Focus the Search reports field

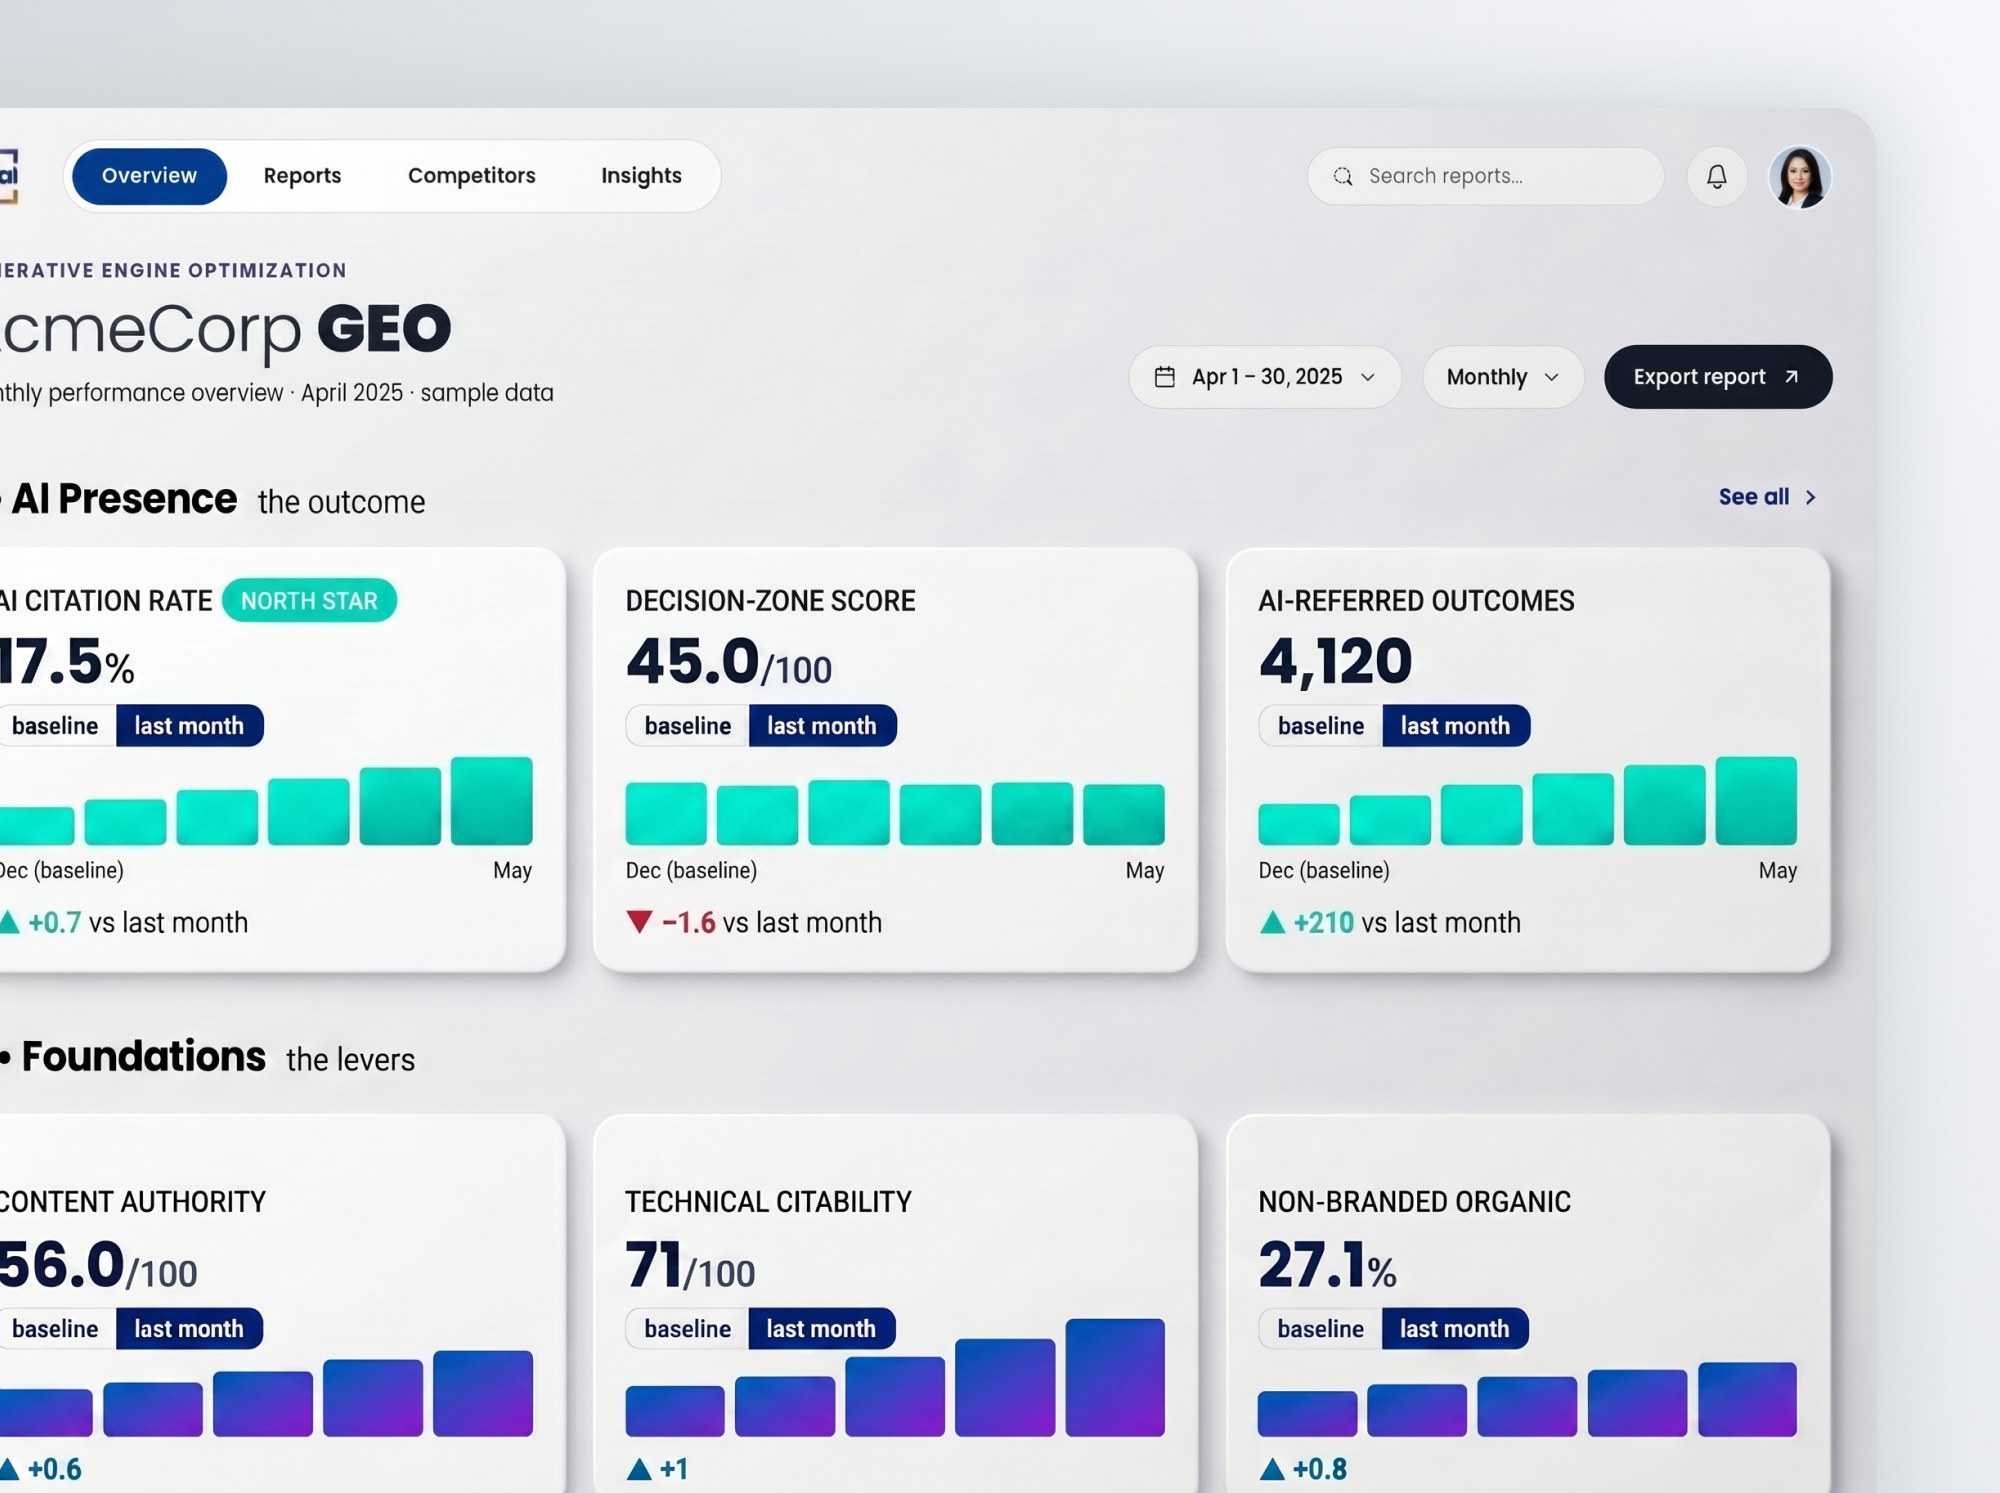pyautogui.click(x=1485, y=177)
